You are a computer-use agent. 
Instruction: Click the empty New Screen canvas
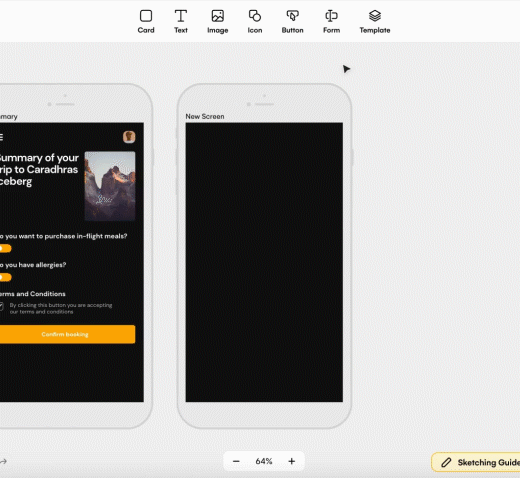pyautogui.click(x=264, y=262)
